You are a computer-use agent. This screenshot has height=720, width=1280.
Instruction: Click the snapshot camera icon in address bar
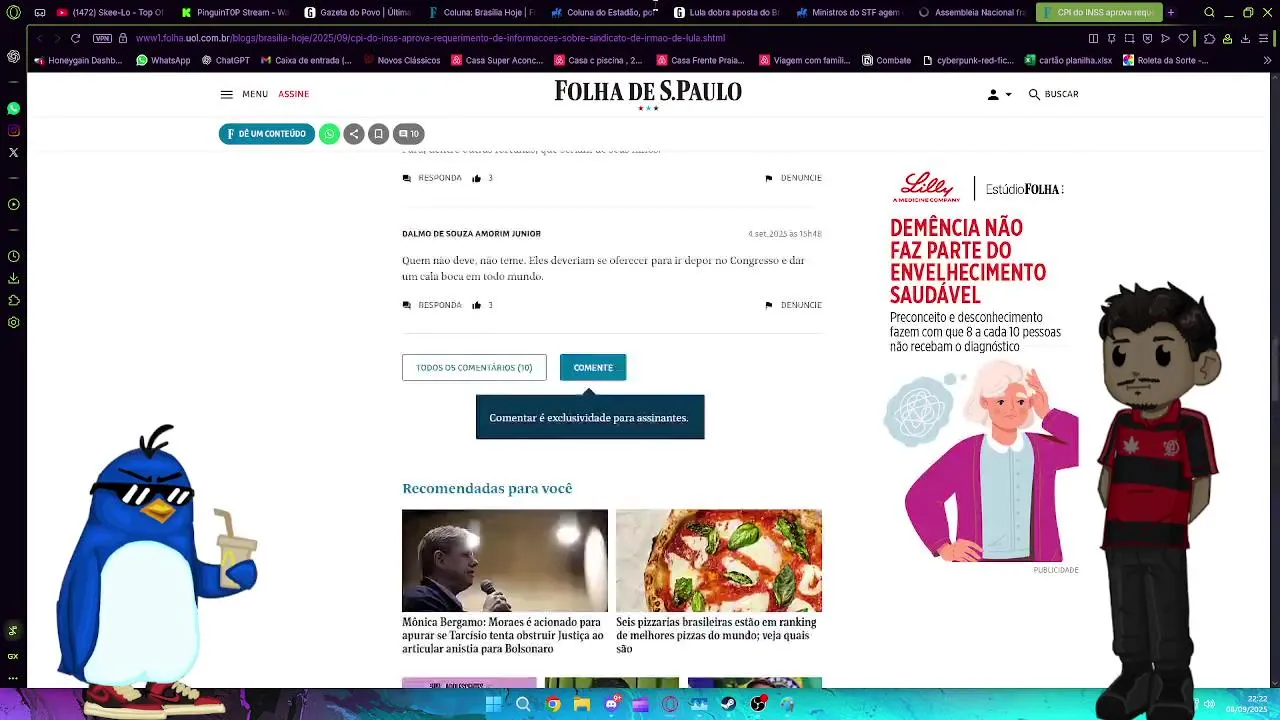pyautogui.click(x=1129, y=38)
